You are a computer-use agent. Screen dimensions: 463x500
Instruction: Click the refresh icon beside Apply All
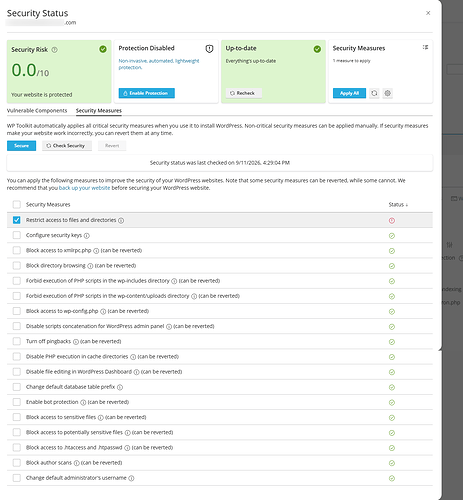tap(374, 93)
